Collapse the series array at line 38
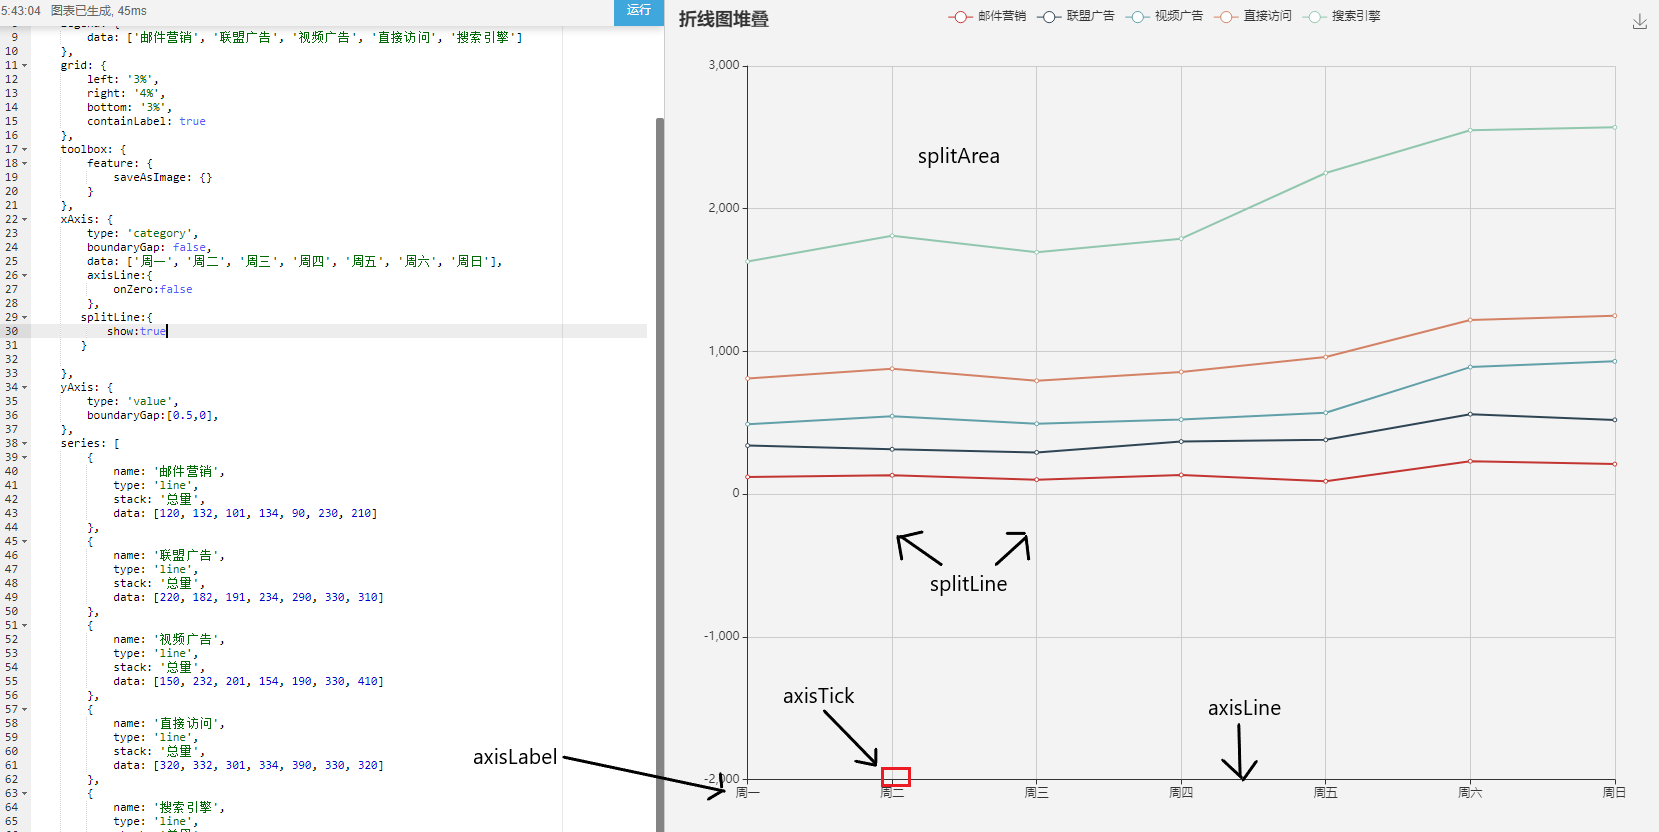The image size is (1659, 832). [x=25, y=443]
